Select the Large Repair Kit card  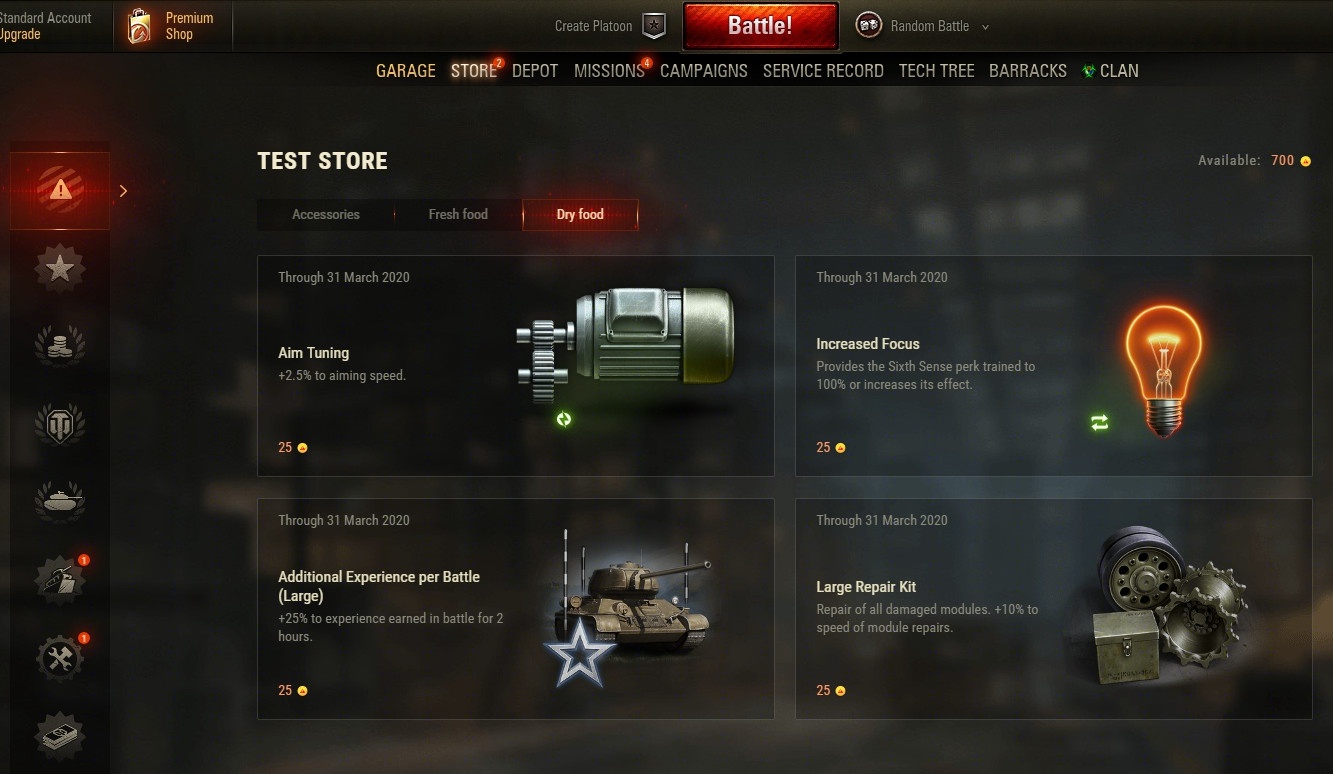[x=1054, y=609]
